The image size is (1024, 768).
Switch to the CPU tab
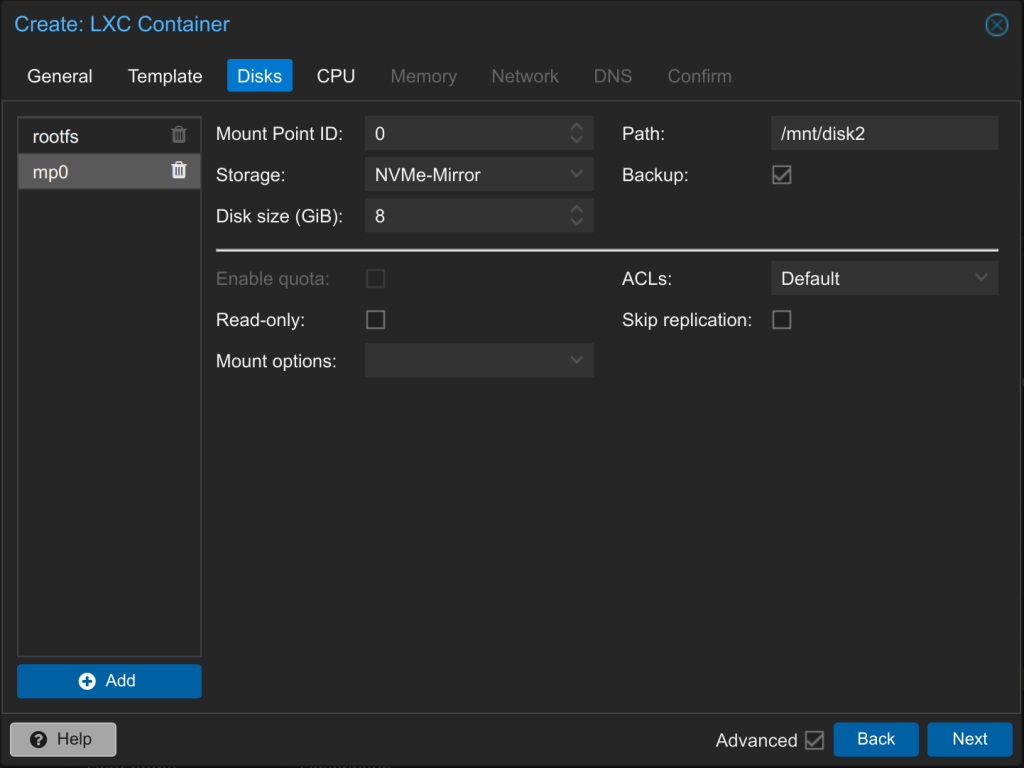(335, 75)
